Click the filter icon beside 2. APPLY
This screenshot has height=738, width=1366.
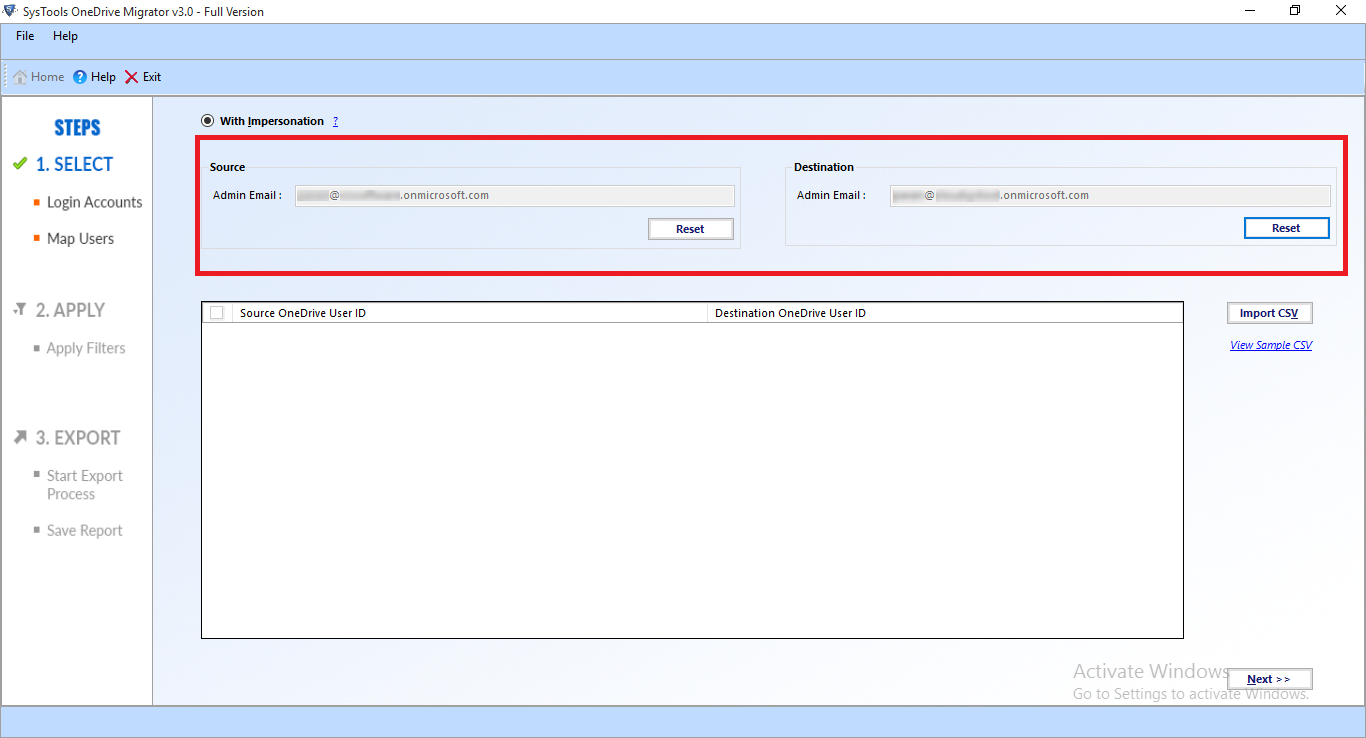point(20,310)
